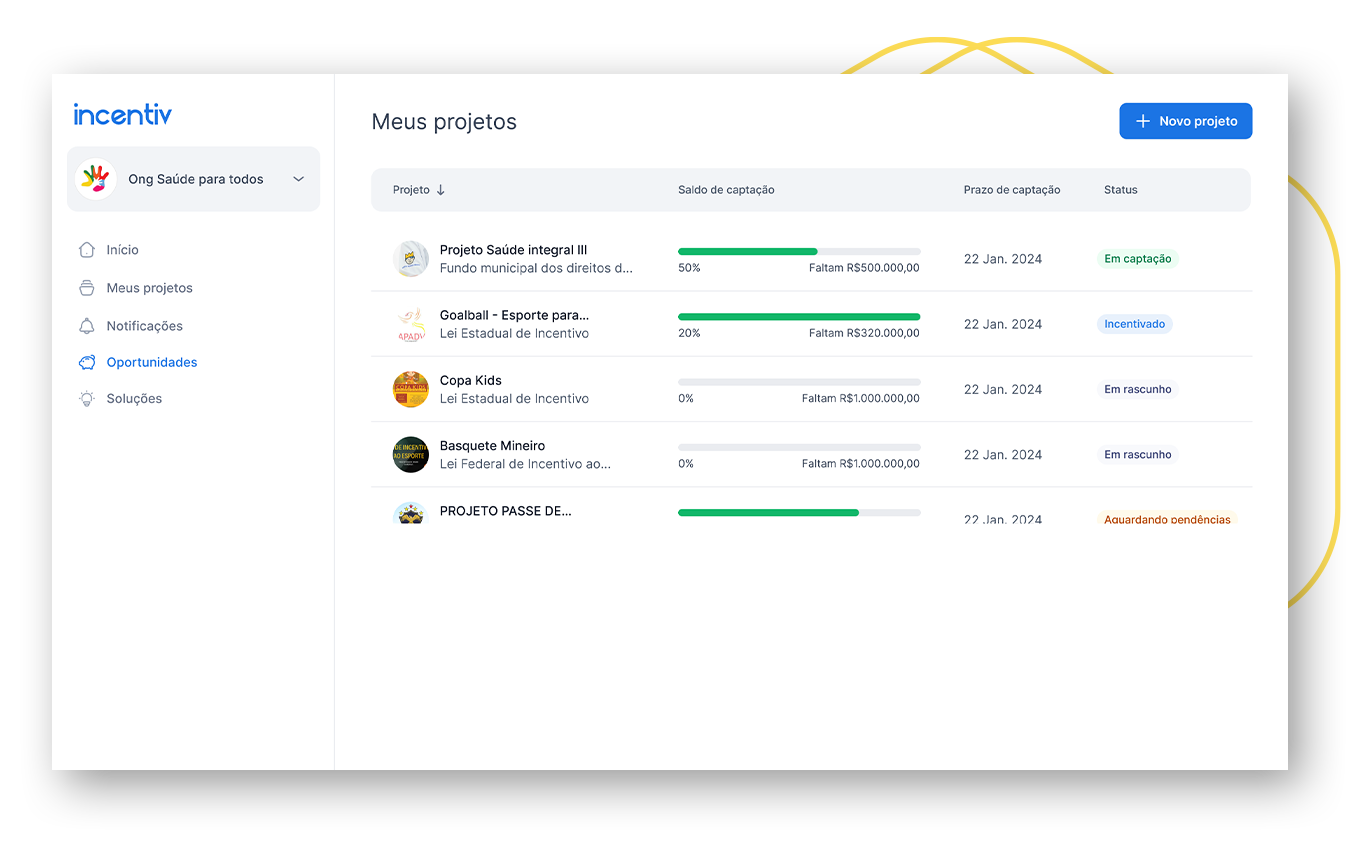The image size is (1364, 842).
Task: Open the Copa Kids logo thumbnail
Action: (411, 389)
